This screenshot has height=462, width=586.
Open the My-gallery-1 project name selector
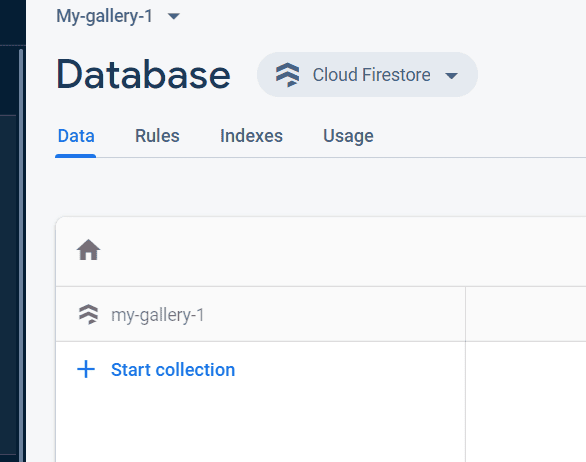(x=104, y=16)
